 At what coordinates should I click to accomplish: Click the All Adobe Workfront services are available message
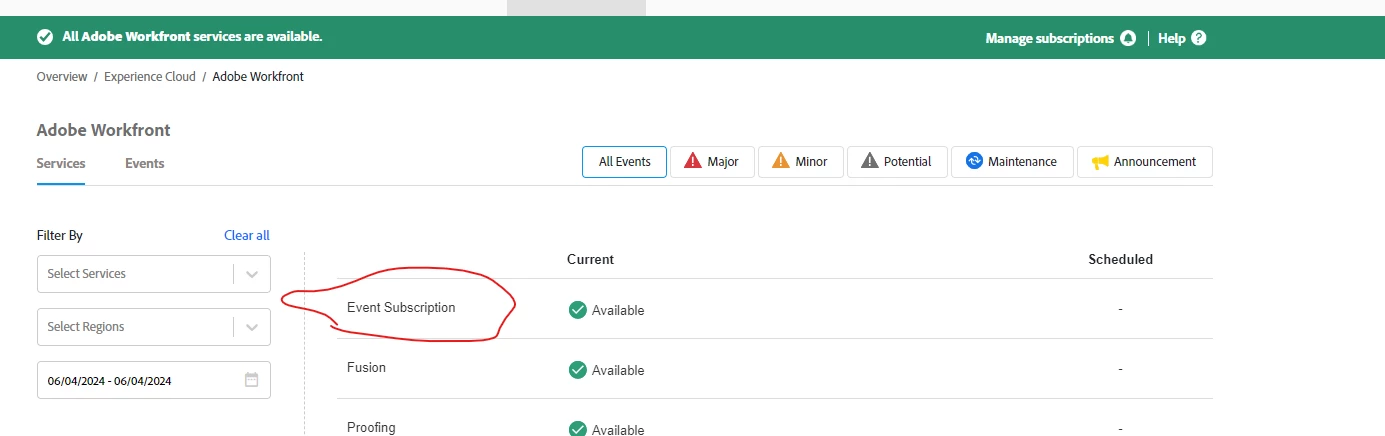pos(192,37)
